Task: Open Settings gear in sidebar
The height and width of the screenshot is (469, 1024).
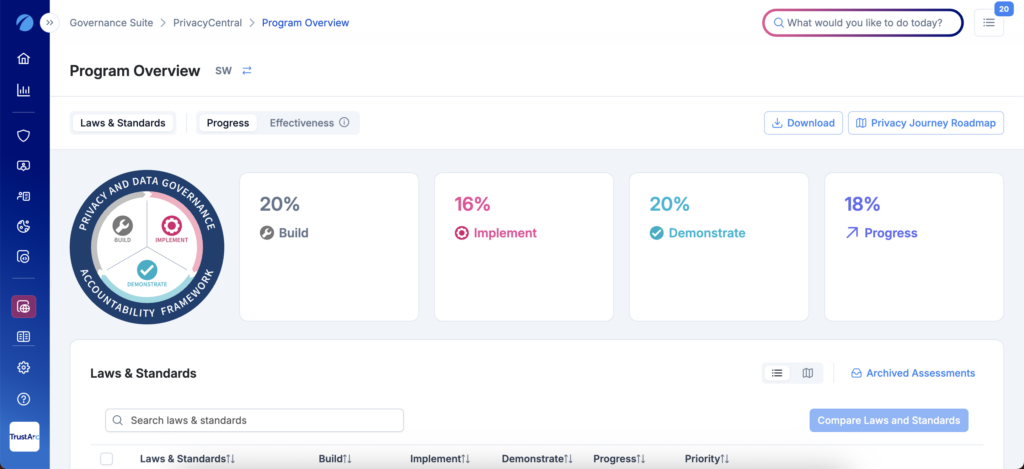Action: tap(24, 368)
